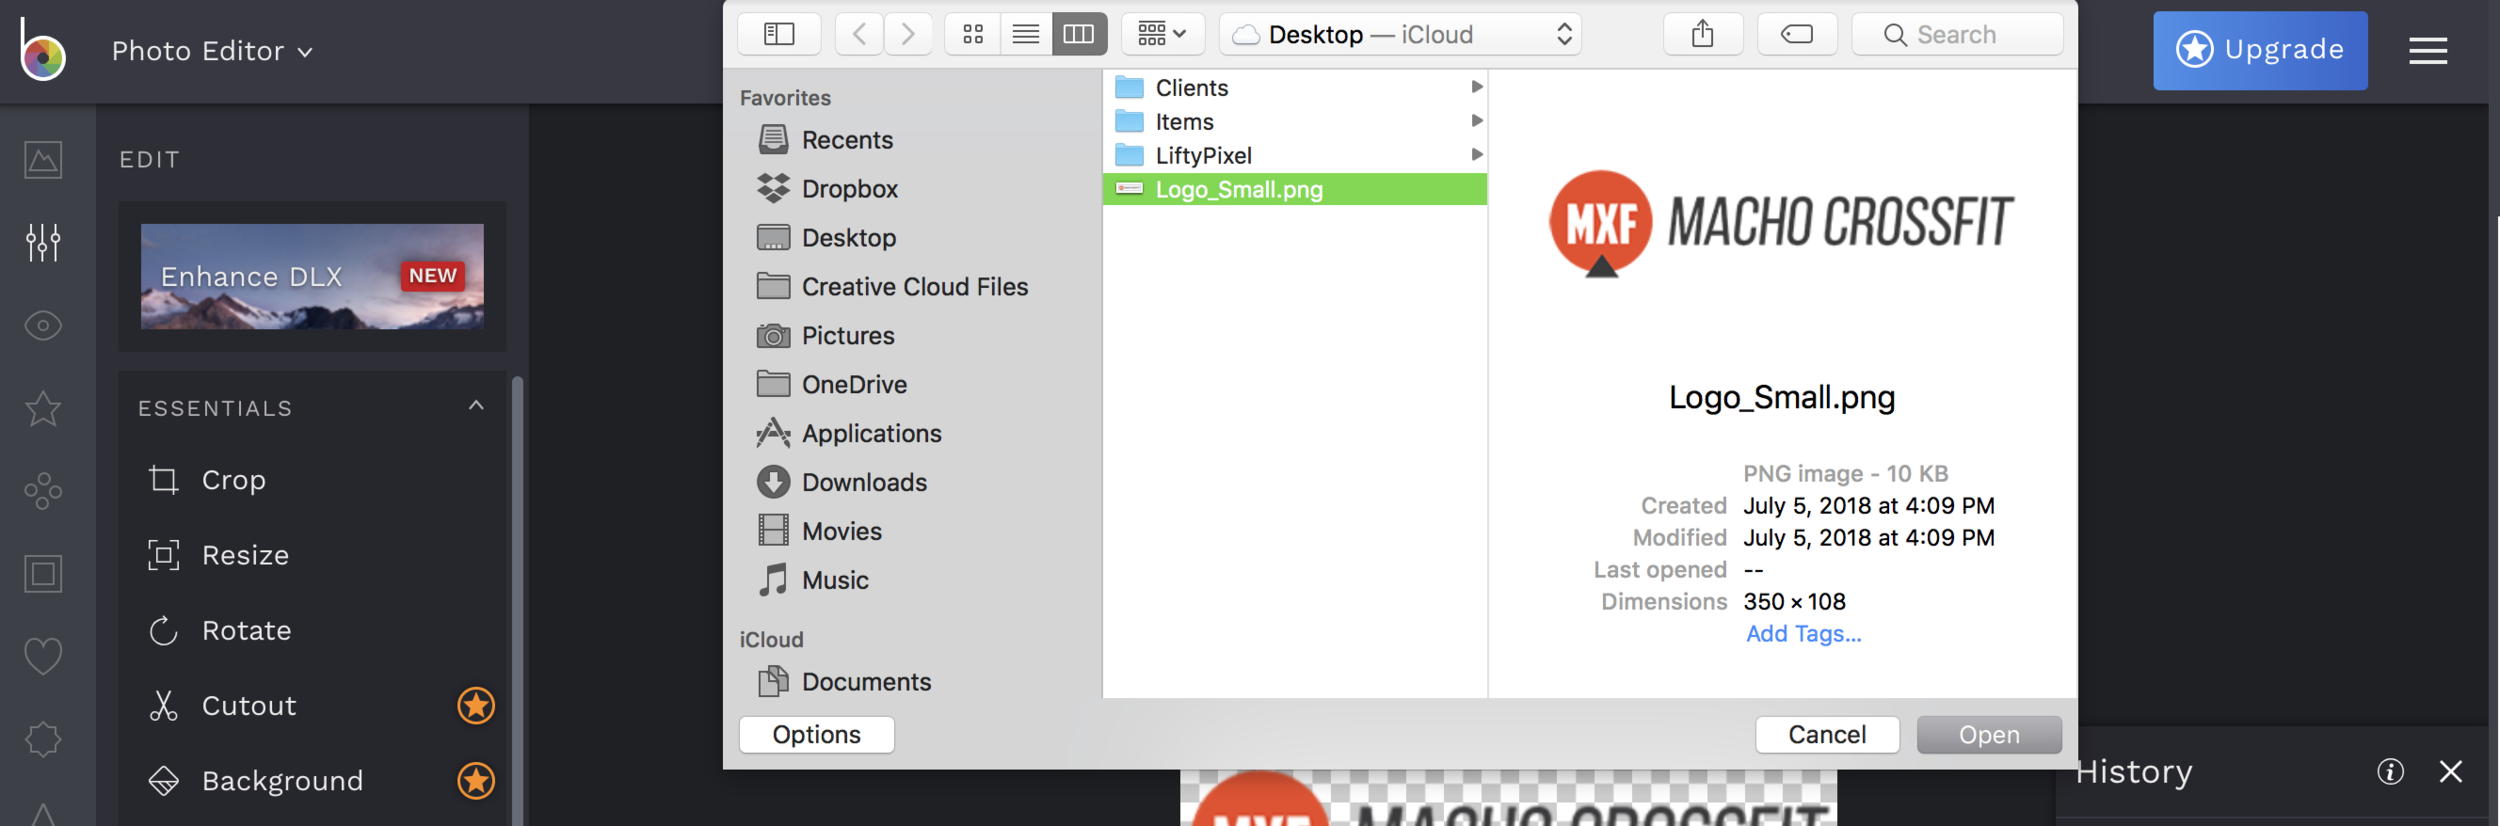Close the History panel
Viewport: 2500px width, 826px height.
coord(2451,772)
